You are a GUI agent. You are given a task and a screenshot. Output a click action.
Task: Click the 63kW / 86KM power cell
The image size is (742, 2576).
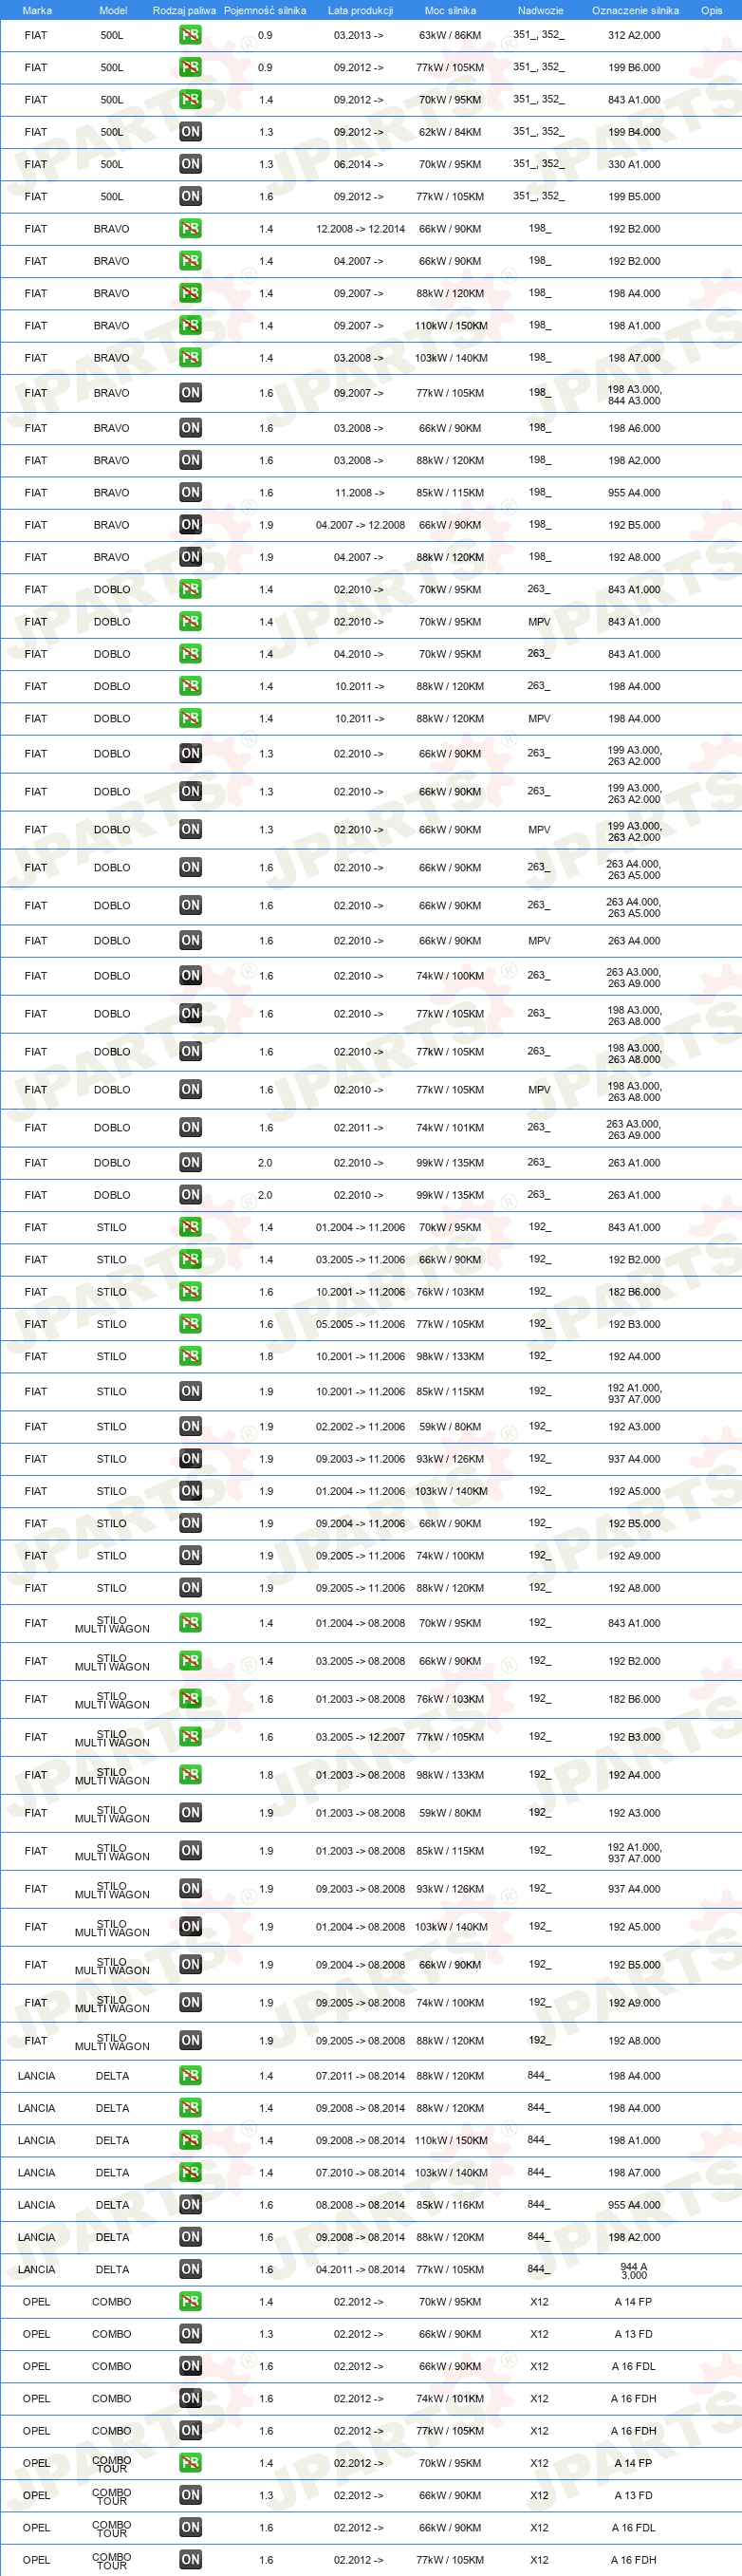450,35
